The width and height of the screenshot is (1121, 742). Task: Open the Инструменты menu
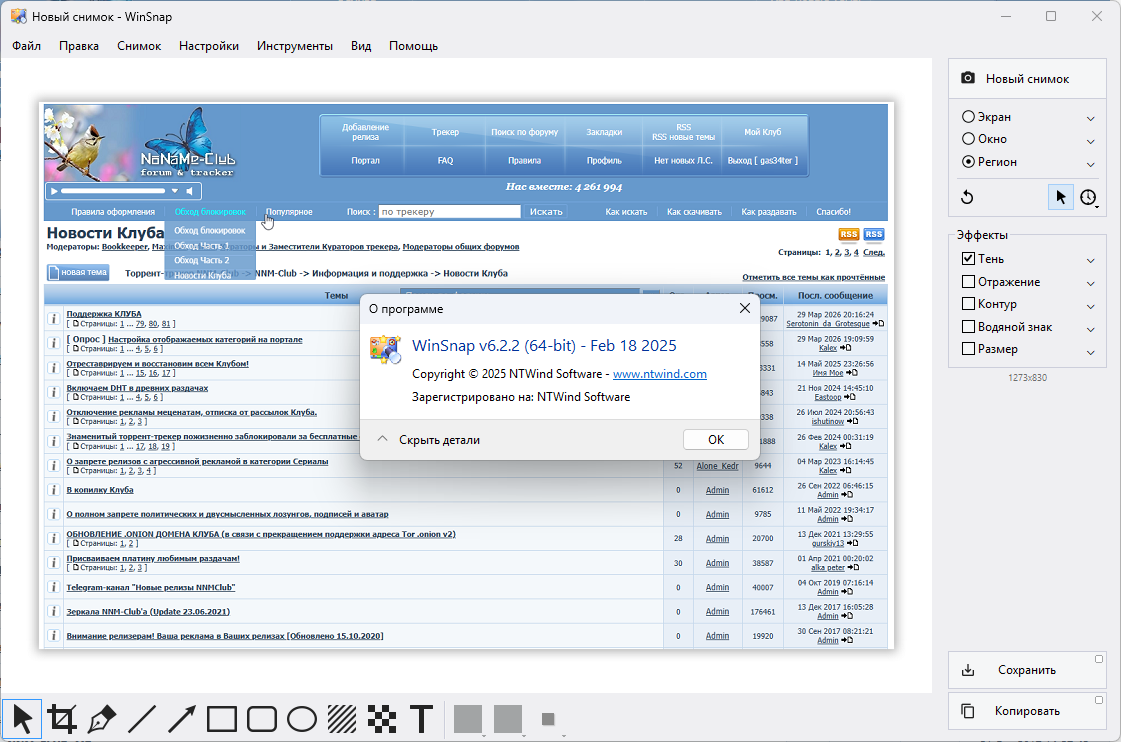294,46
